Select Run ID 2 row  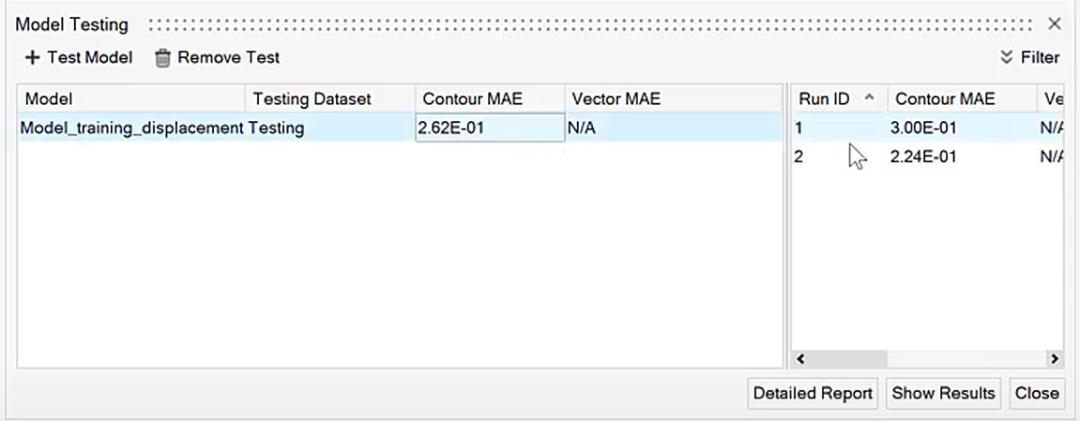(927, 157)
